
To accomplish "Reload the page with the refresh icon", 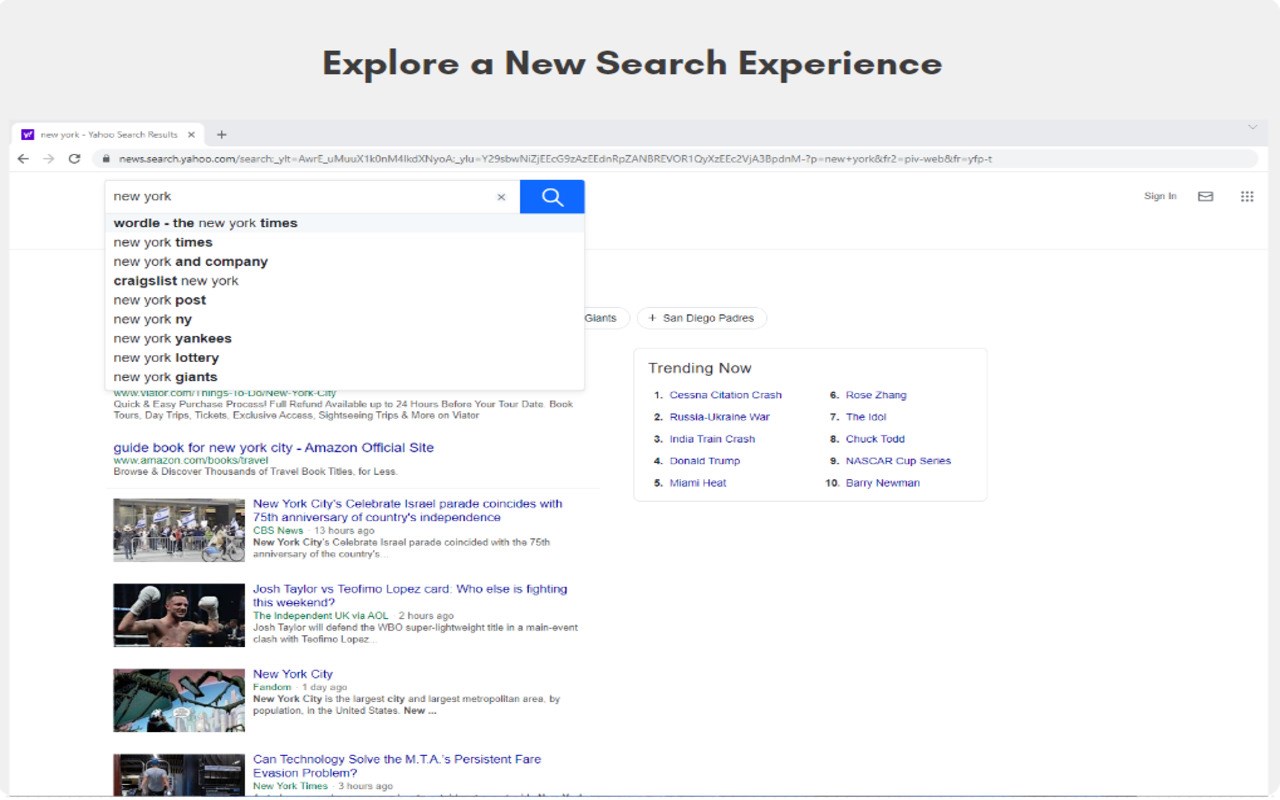I will (74, 159).
